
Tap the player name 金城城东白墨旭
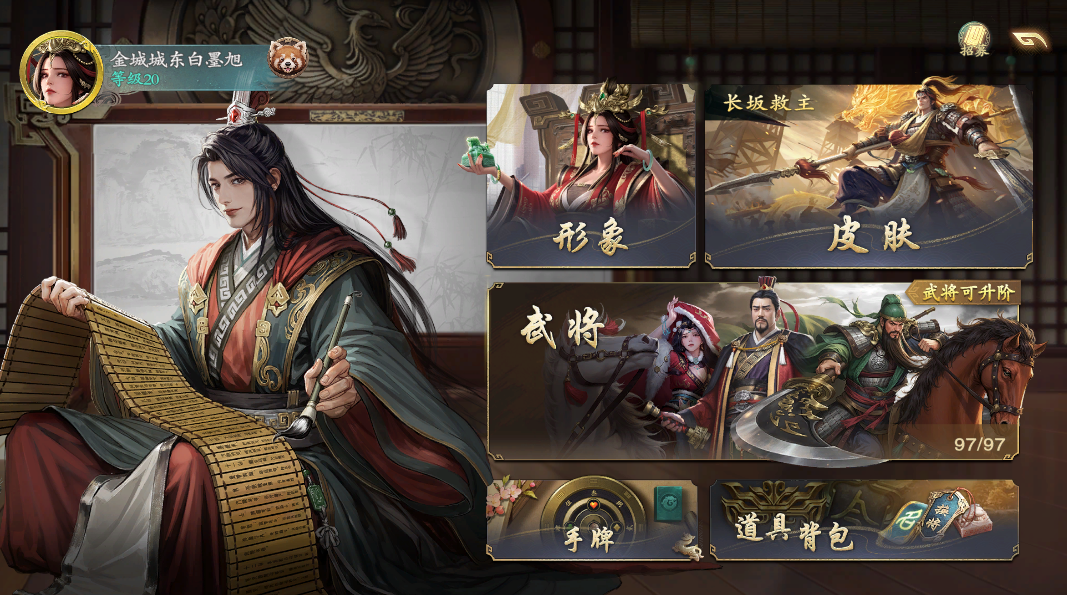pyautogui.click(x=176, y=60)
